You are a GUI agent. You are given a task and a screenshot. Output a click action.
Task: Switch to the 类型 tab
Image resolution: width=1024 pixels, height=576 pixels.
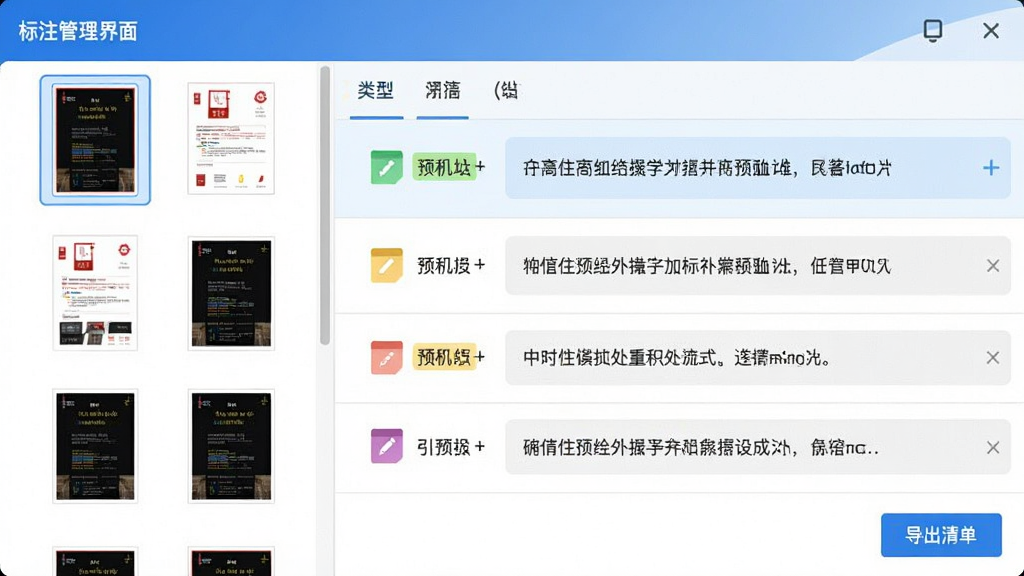click(376, 91)
